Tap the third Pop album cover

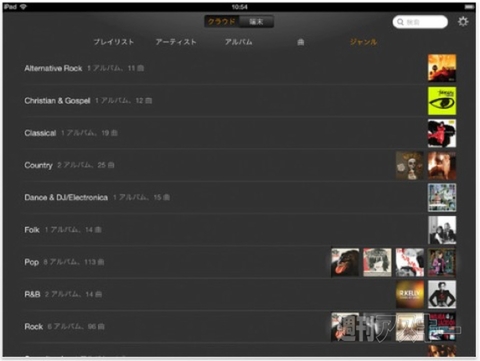[410, 262]
